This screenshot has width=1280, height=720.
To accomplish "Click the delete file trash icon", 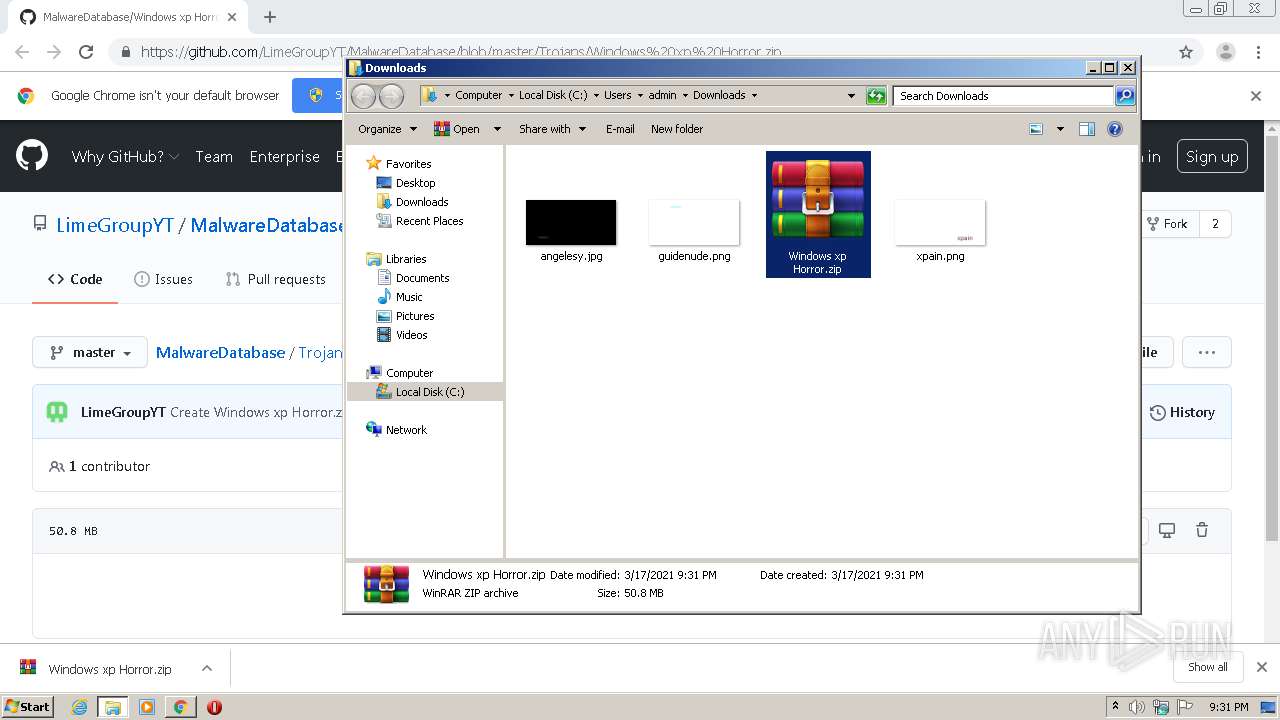I will [1202, 530].
